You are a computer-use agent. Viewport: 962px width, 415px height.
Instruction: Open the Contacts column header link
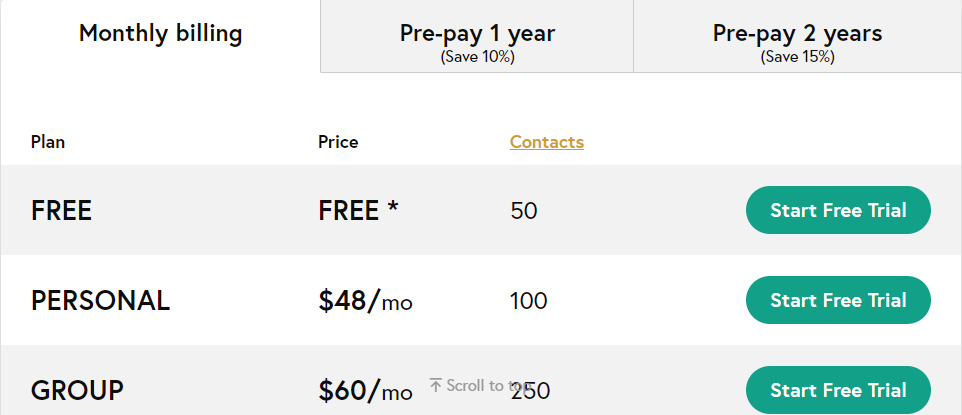click(546, 142)
